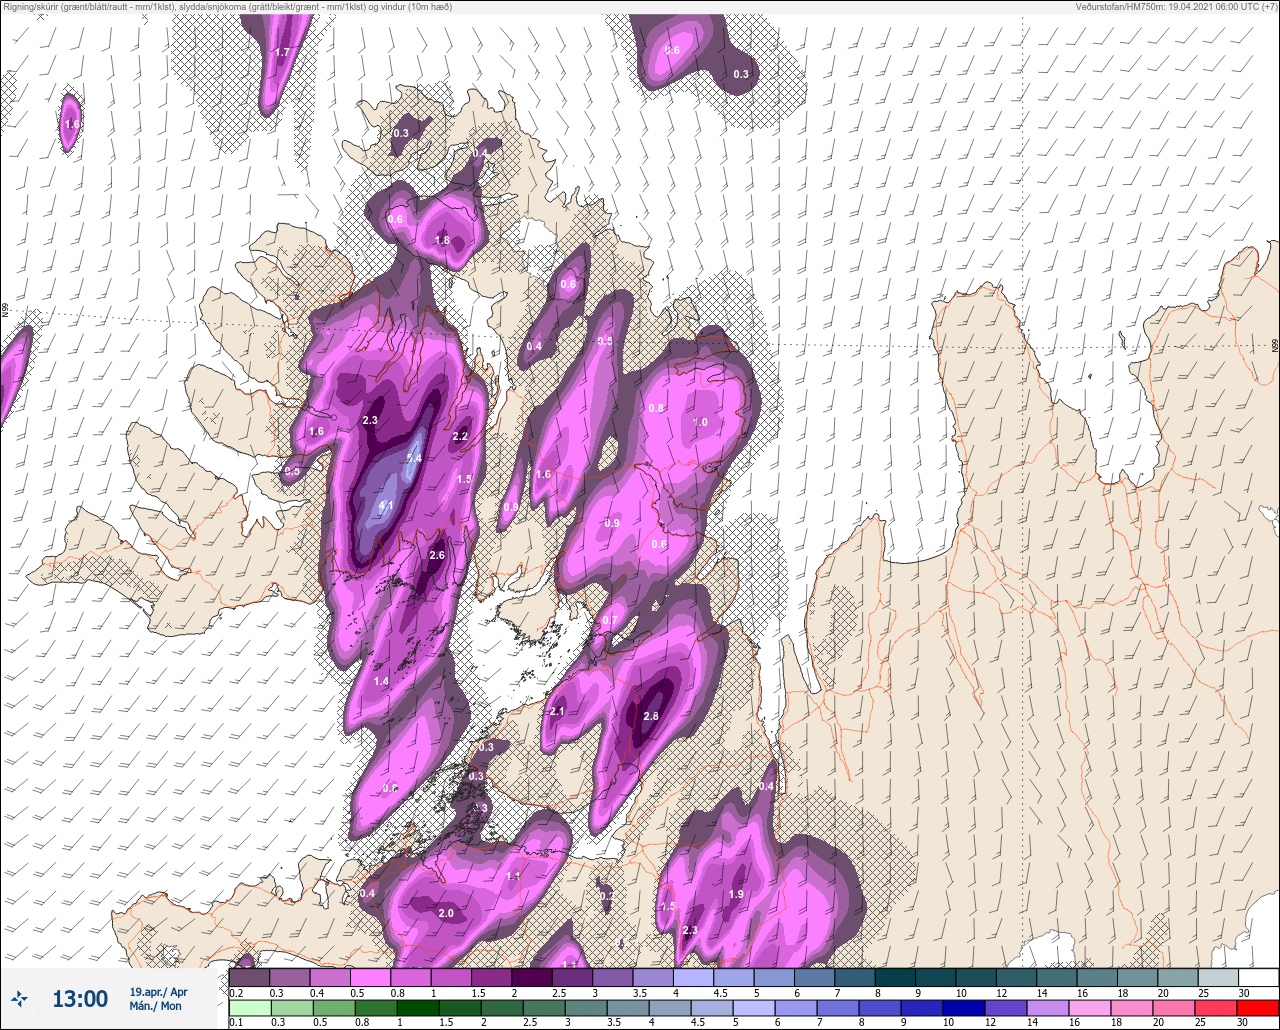Click the precipitation value 2.2 on the map
Screen dimensions: 1280x1030
click(460, 437)
